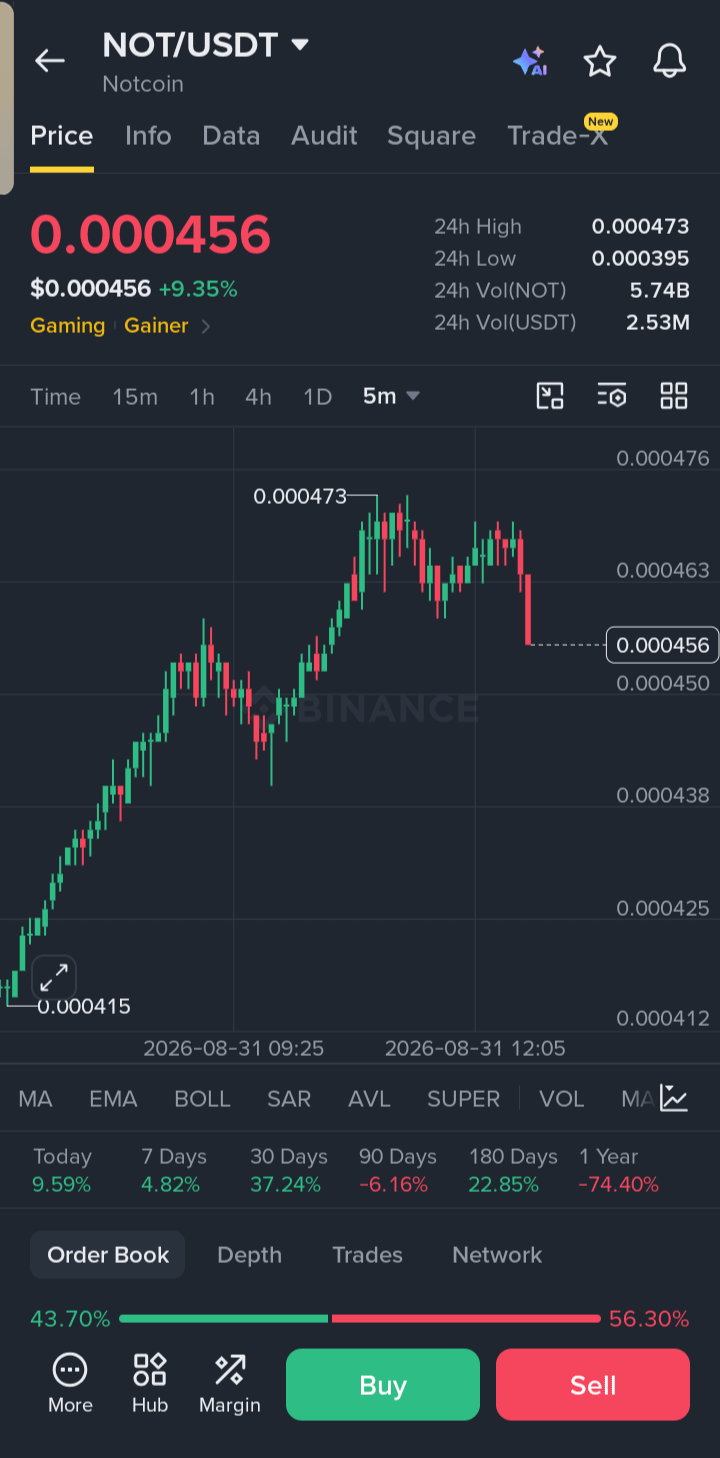Select the 1D interval

pos(317,397)
